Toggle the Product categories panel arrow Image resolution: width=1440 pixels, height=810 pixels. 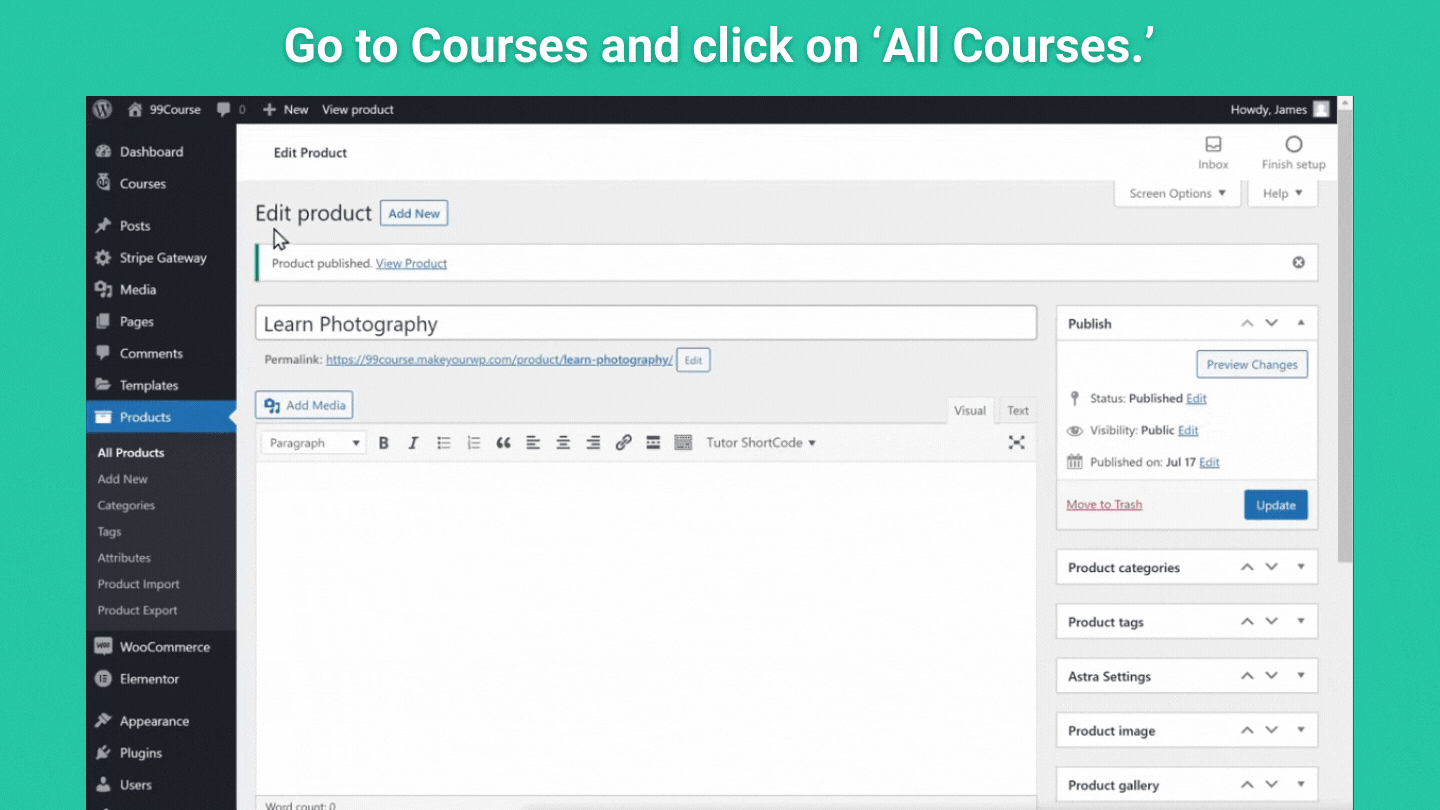point(1300,567)
